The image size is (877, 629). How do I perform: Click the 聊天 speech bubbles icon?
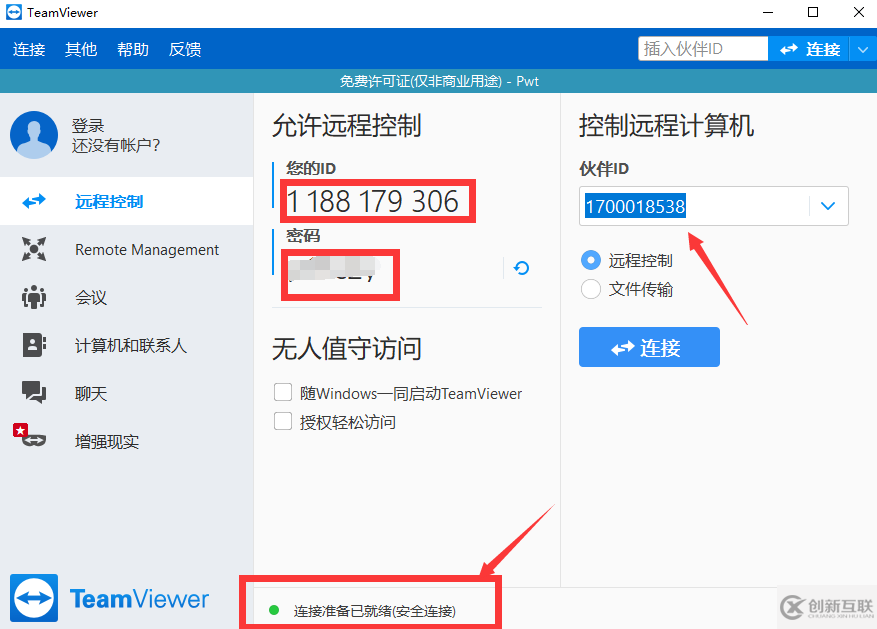click(x=34, y=392)
